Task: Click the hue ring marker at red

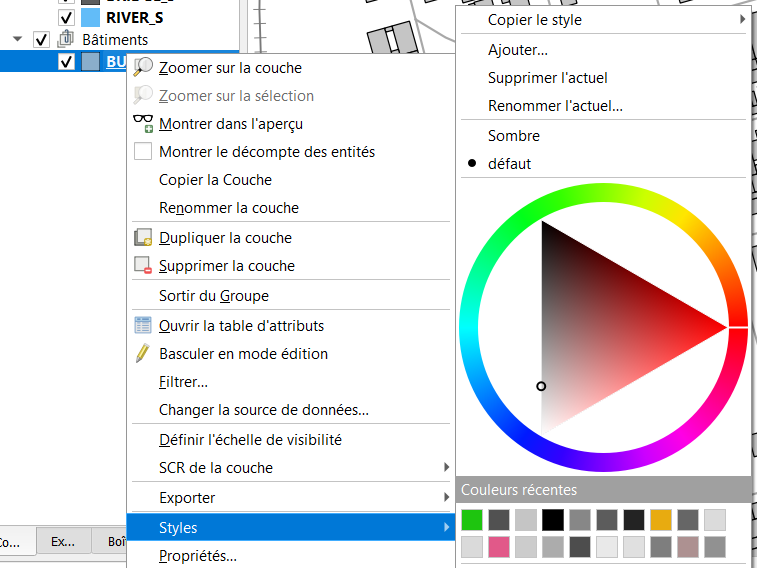Action: [738, 327]
